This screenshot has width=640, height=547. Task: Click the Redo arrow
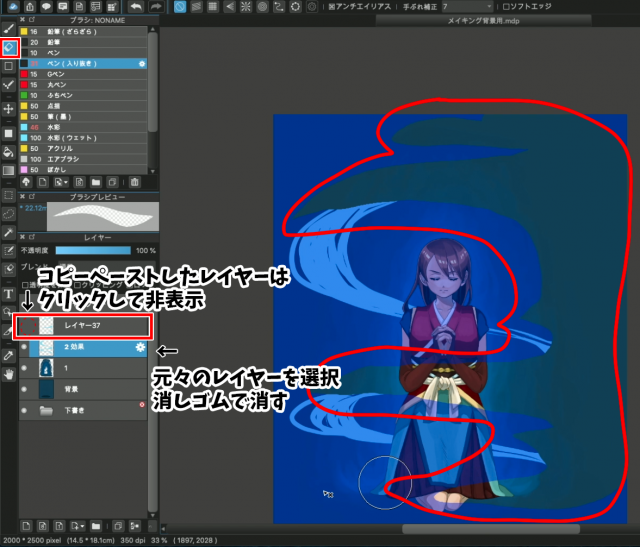click(156, 7)
